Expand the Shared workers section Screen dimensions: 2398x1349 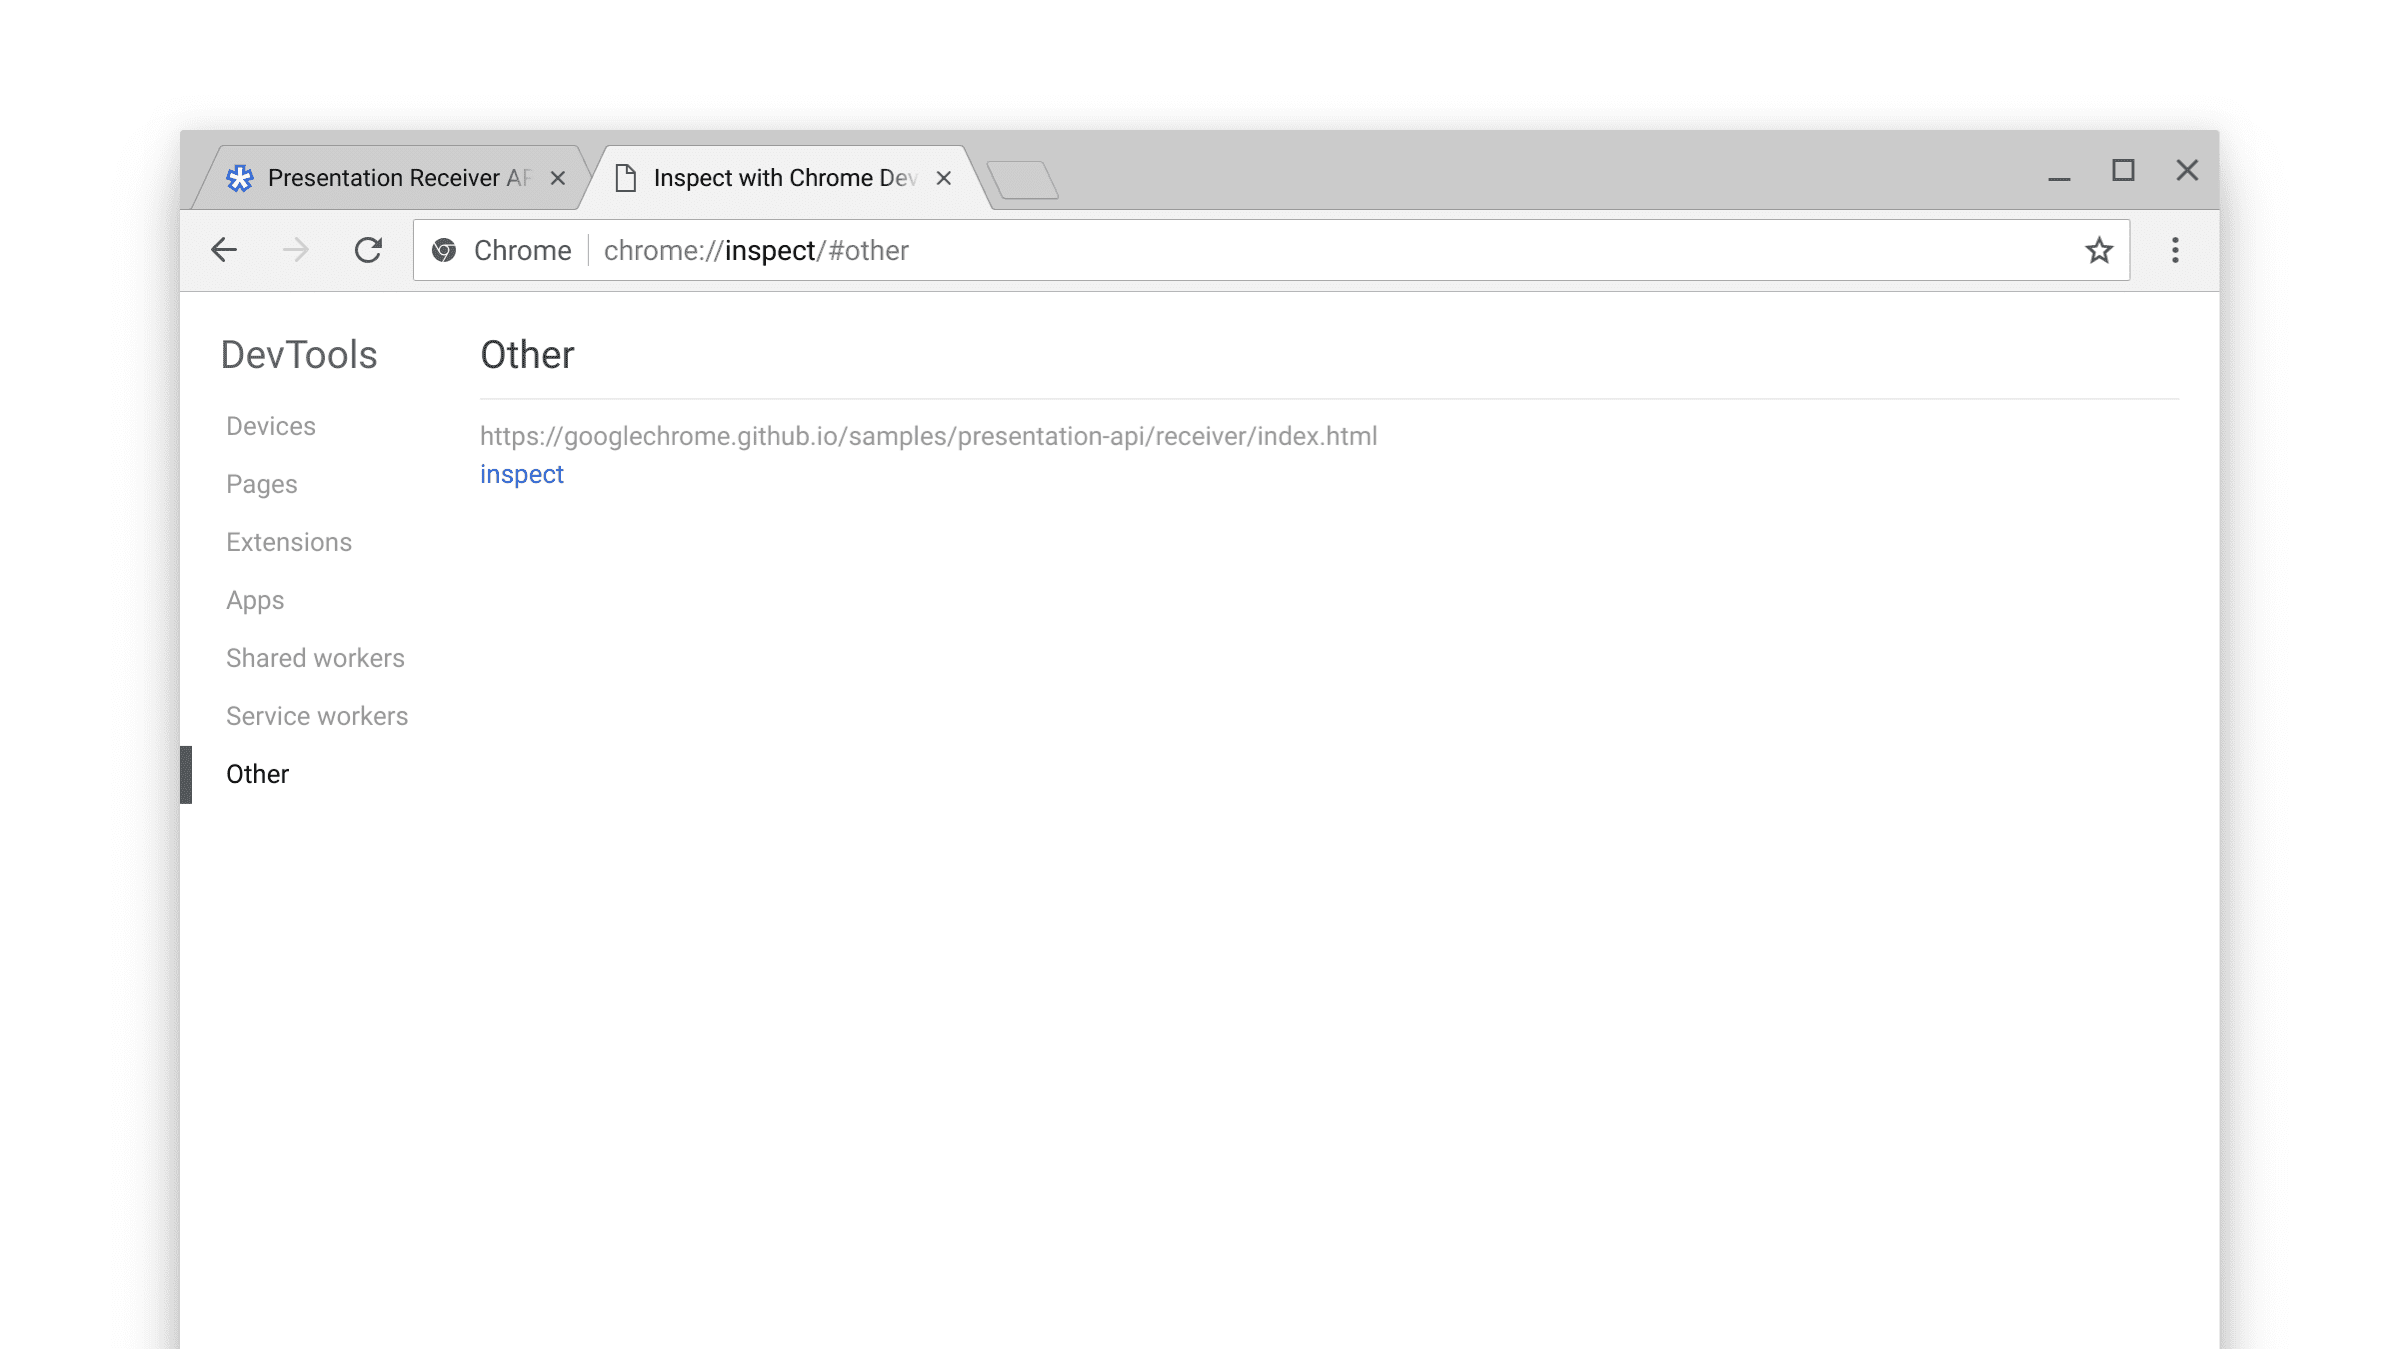[x=315, y=657]
